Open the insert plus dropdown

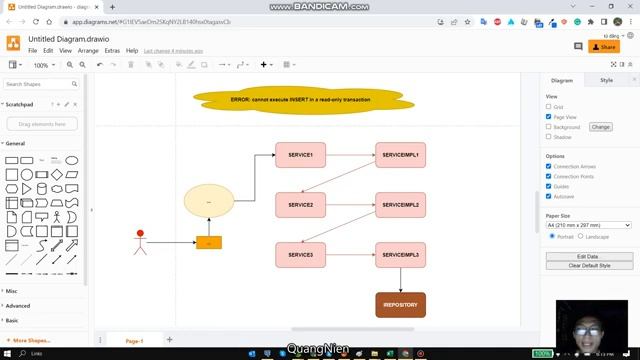point(267,65)
